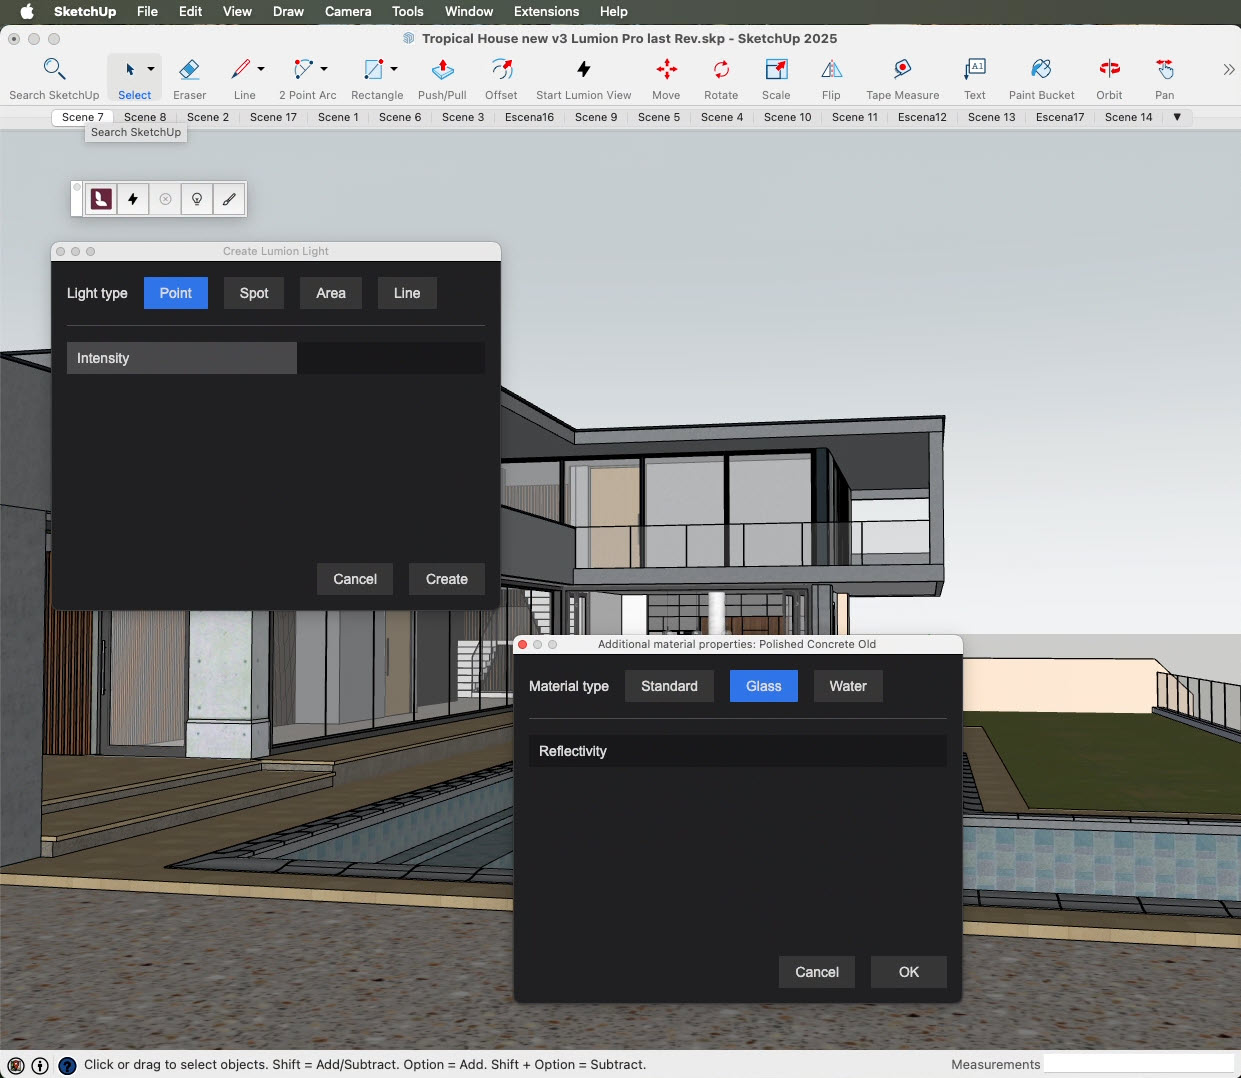The image size is (1241, 1078).
Task: Select the Paint Bucket tool
Action: (1041, 72)
